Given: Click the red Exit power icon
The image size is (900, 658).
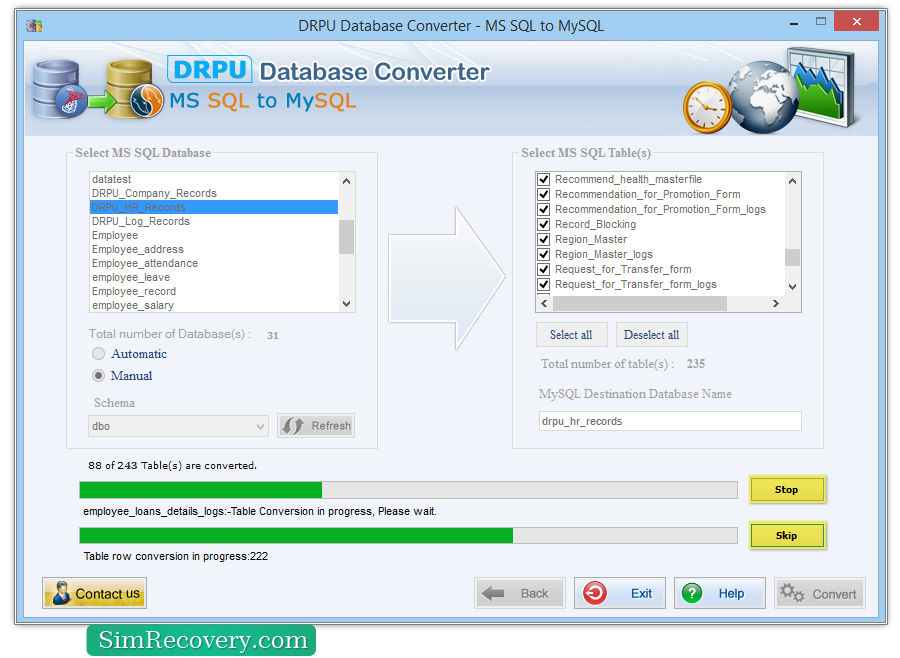Looking at the screenshot, I should point(595,593).
